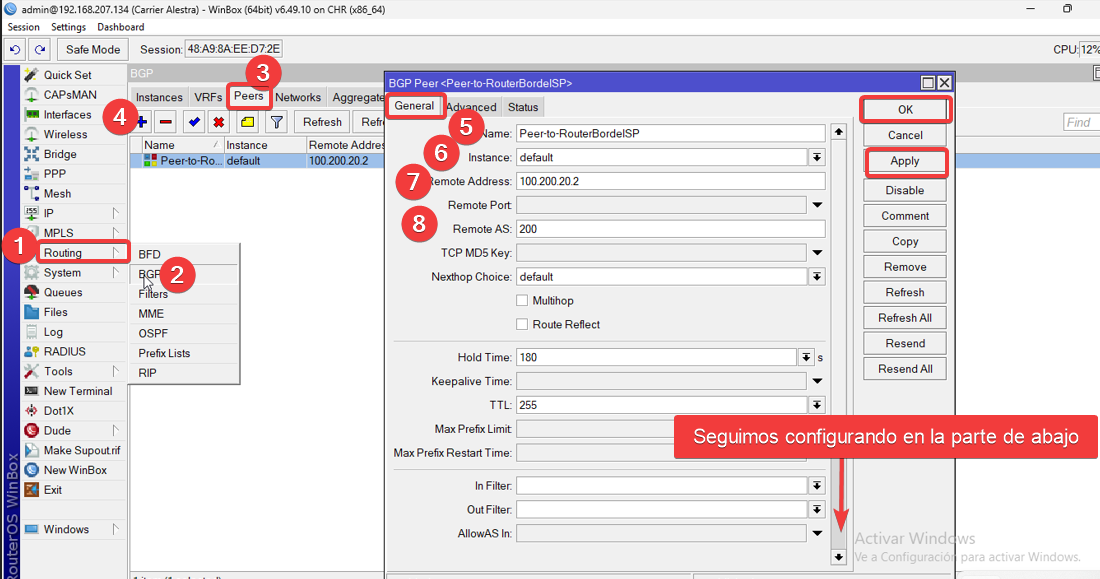The width and height of the screenshot is (1100, 579).
Task: Enable the Route Reflect checkbox
Action: point(522,325)
